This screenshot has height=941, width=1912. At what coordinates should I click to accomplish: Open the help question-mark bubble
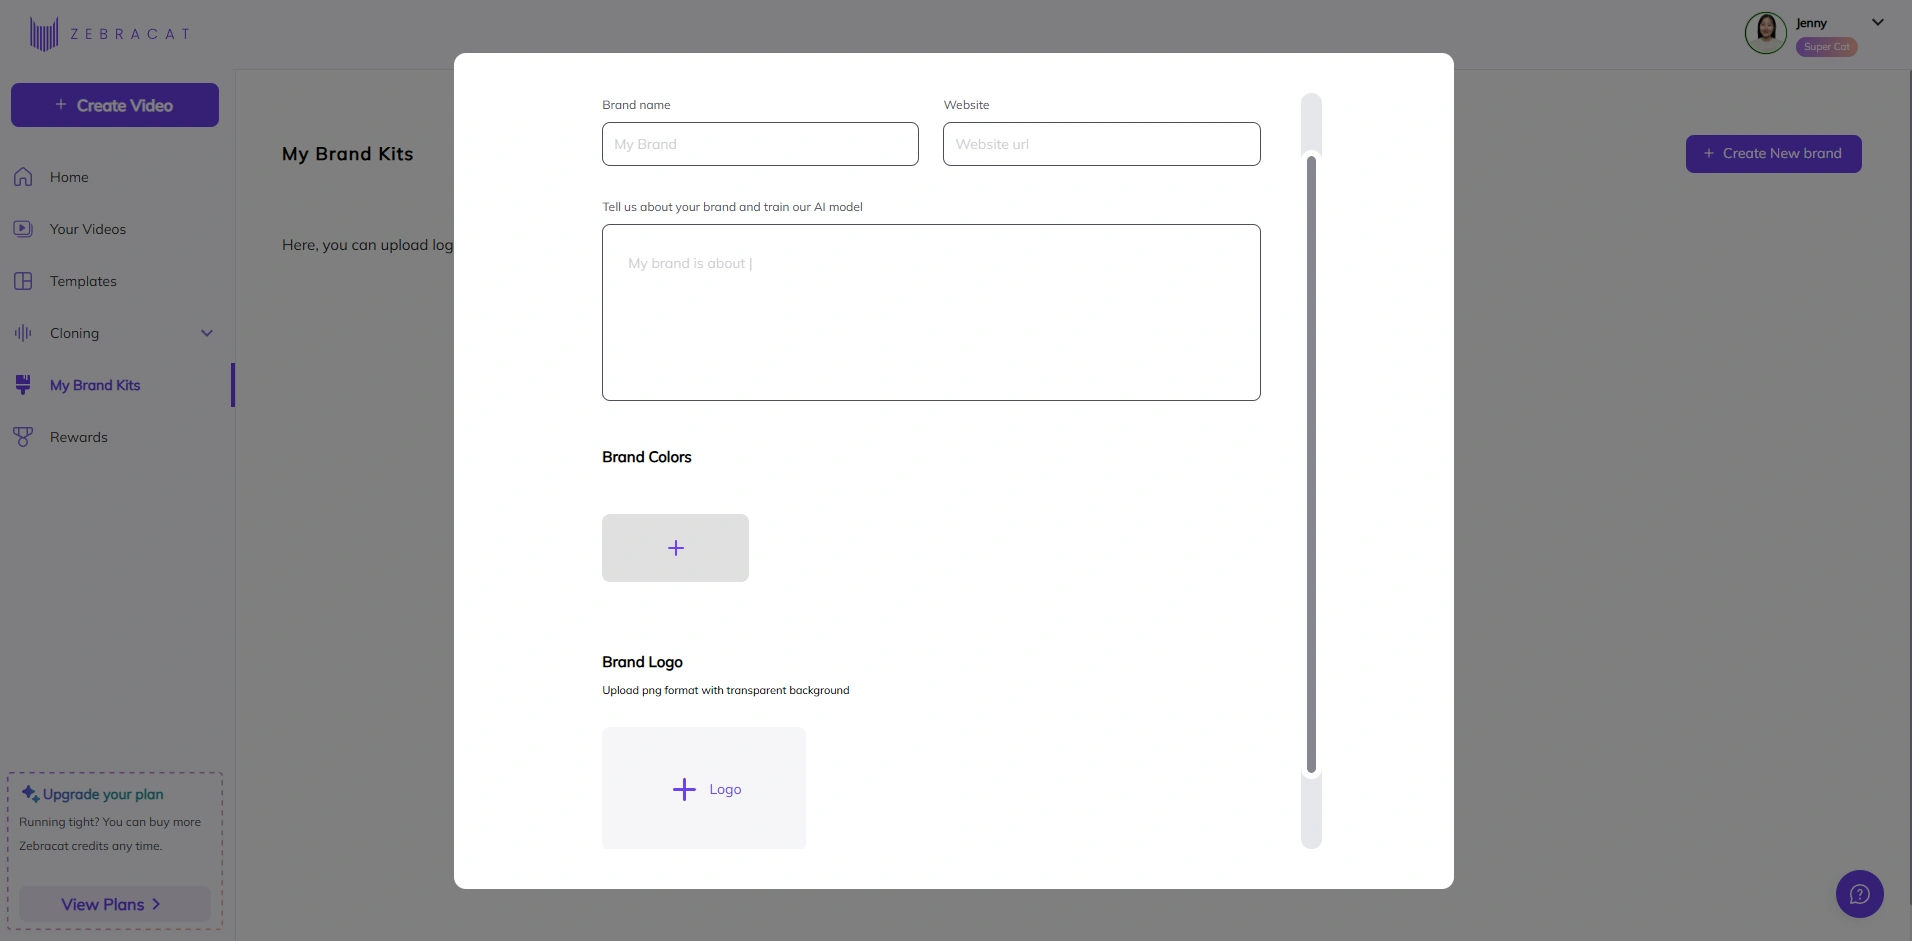pos(1860,894)
